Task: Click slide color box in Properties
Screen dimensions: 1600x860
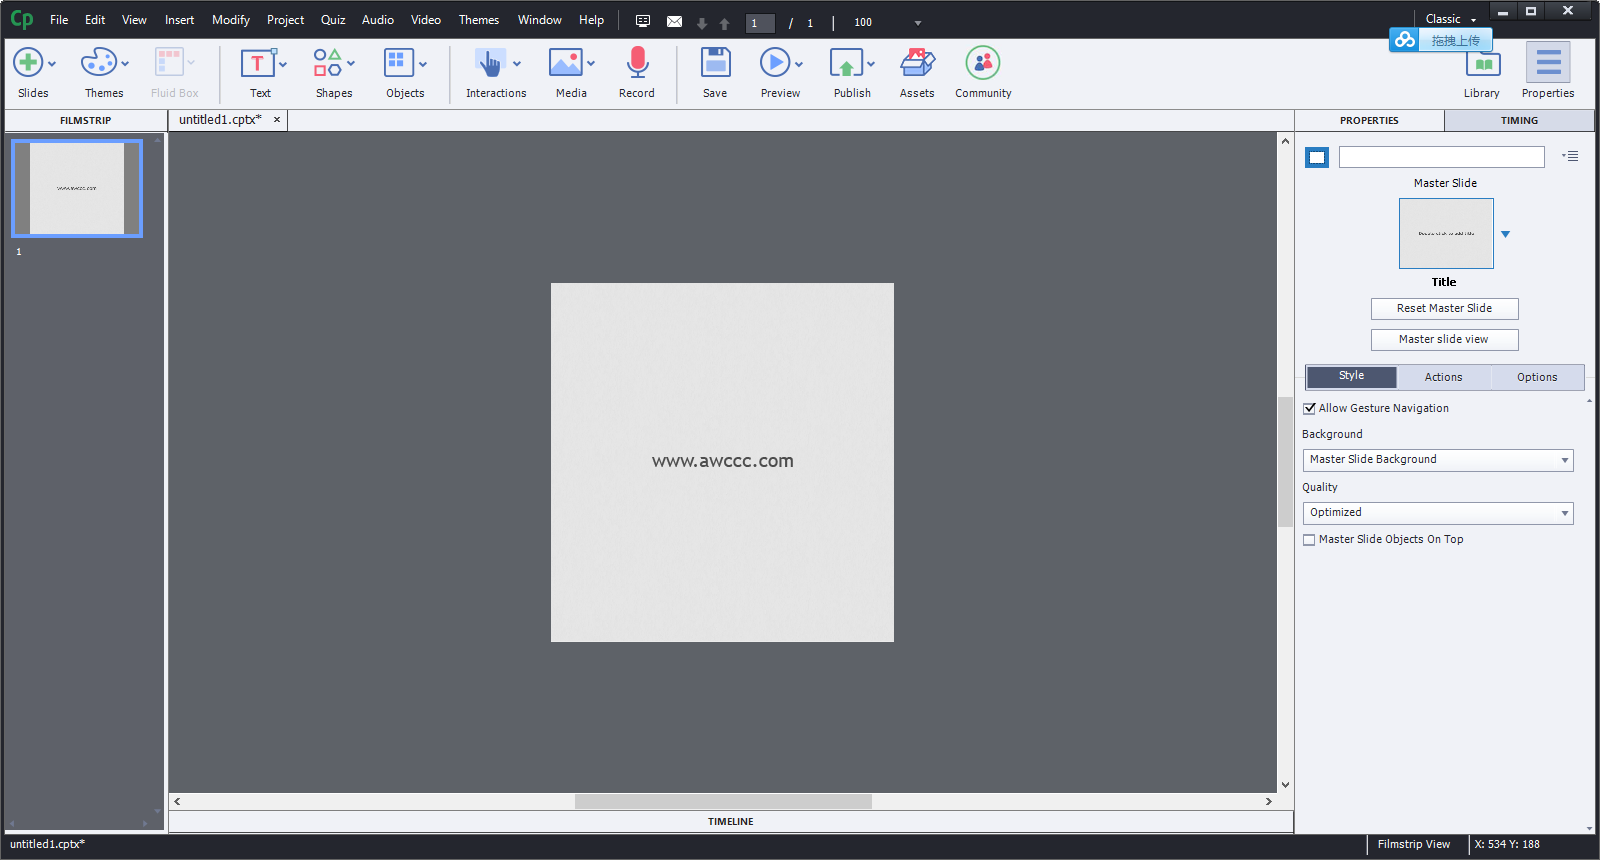Action: pyautogui.click(x=1317, y=157)
